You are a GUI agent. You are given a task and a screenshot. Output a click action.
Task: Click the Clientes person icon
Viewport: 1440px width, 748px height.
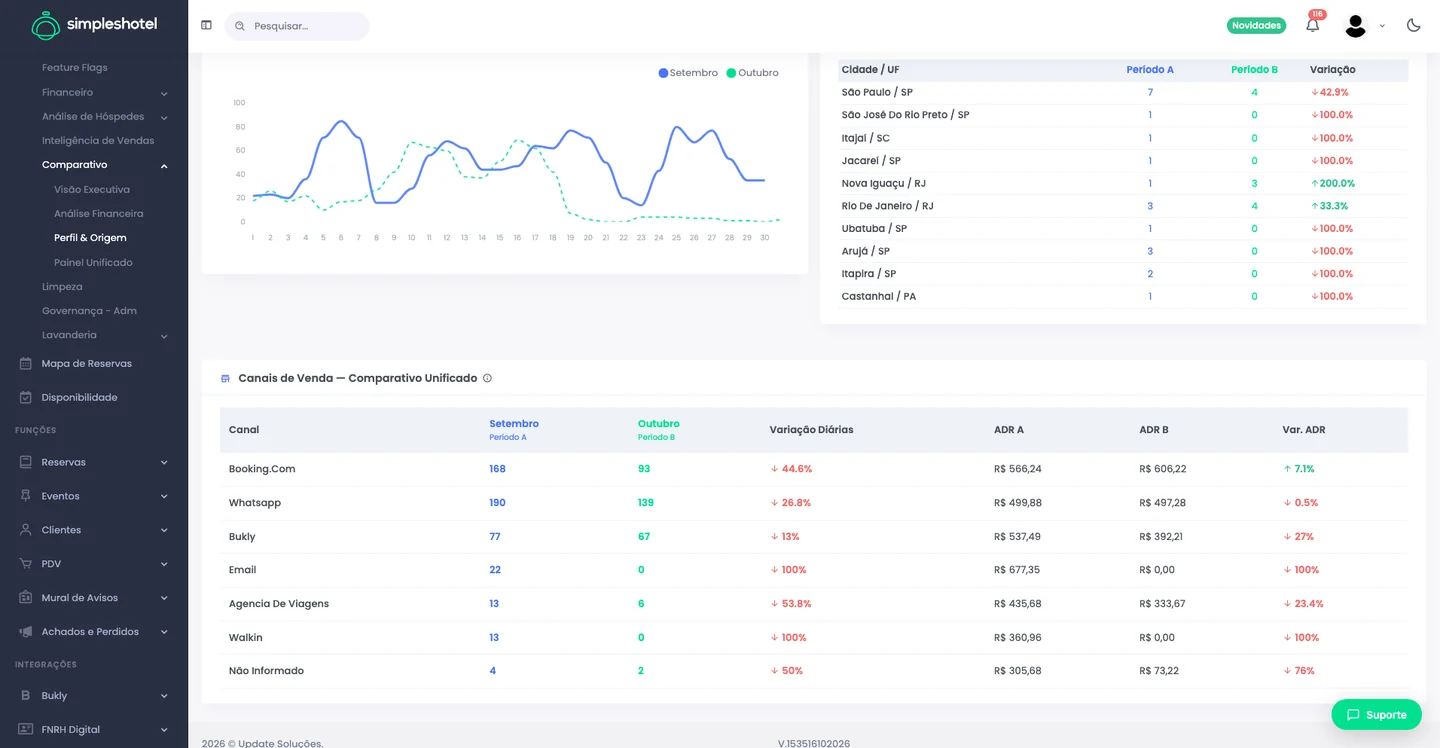(26, 530)
